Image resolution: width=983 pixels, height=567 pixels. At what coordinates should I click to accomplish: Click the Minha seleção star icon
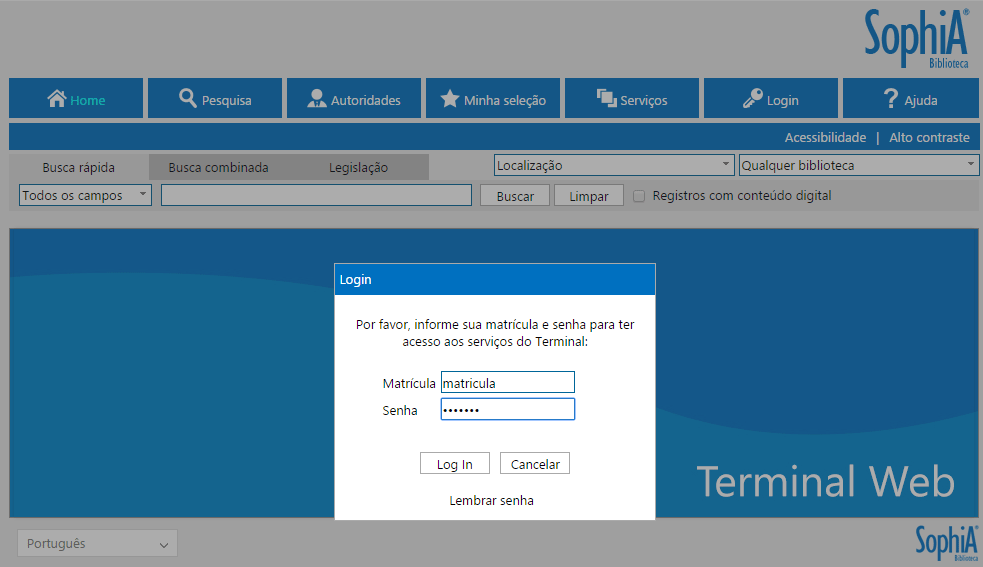tap(450, 99)
